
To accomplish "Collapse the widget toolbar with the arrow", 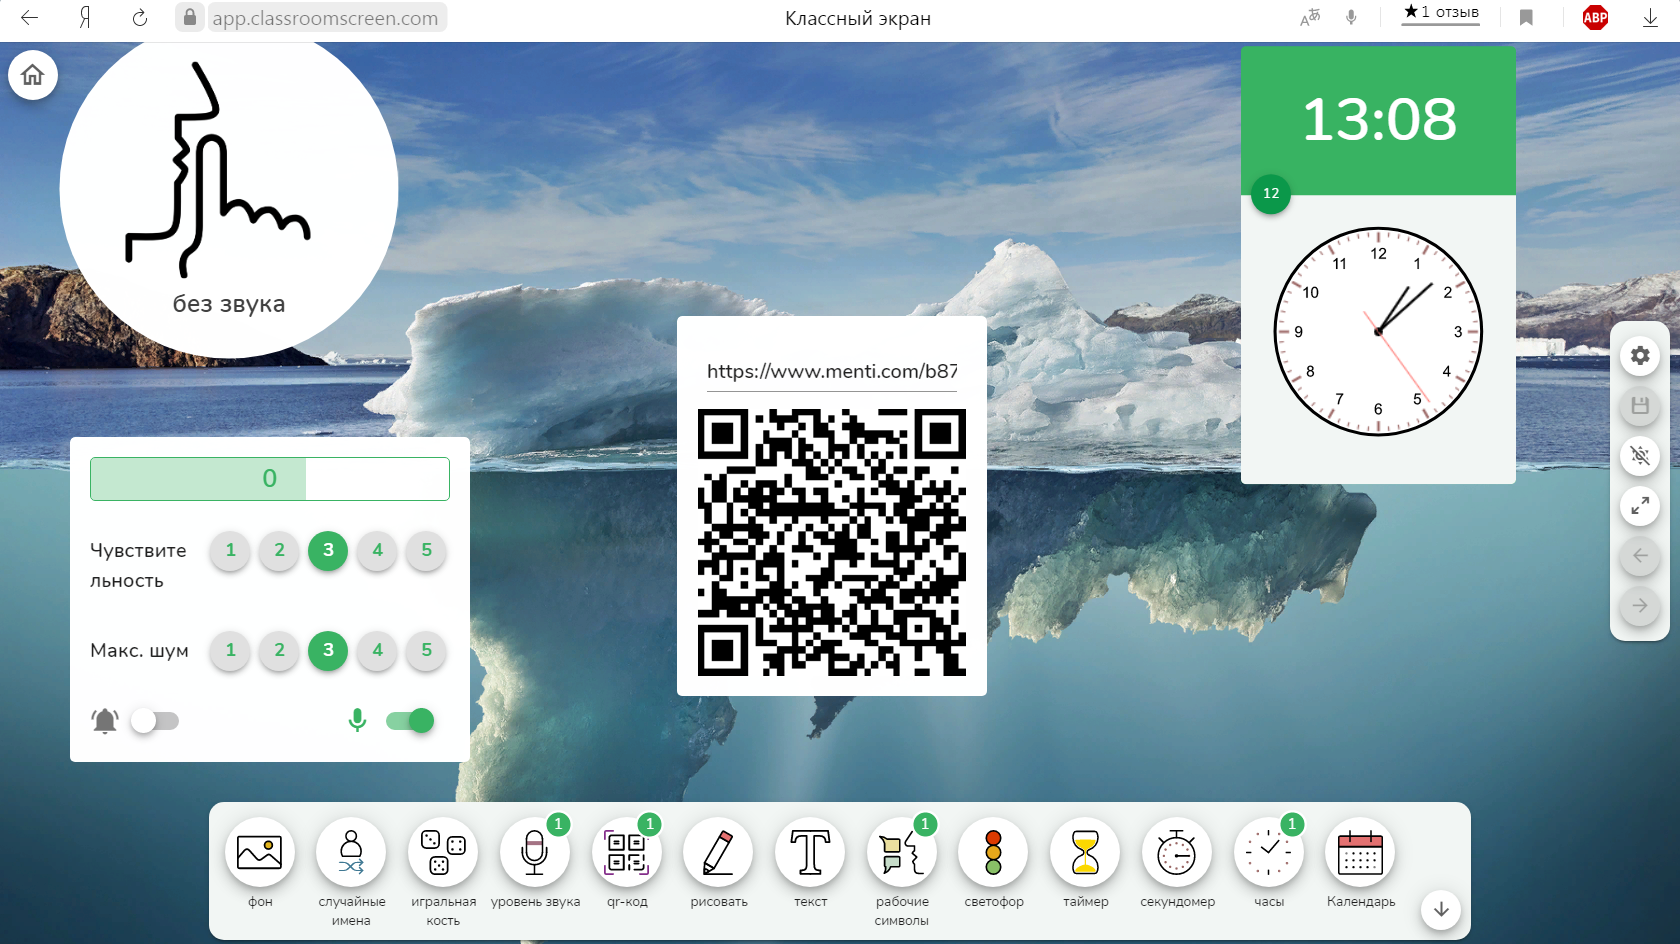I will click(1441, 910).
